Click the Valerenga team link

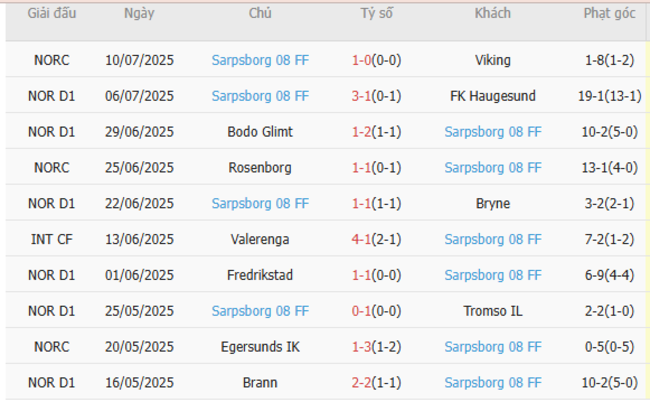260,240
